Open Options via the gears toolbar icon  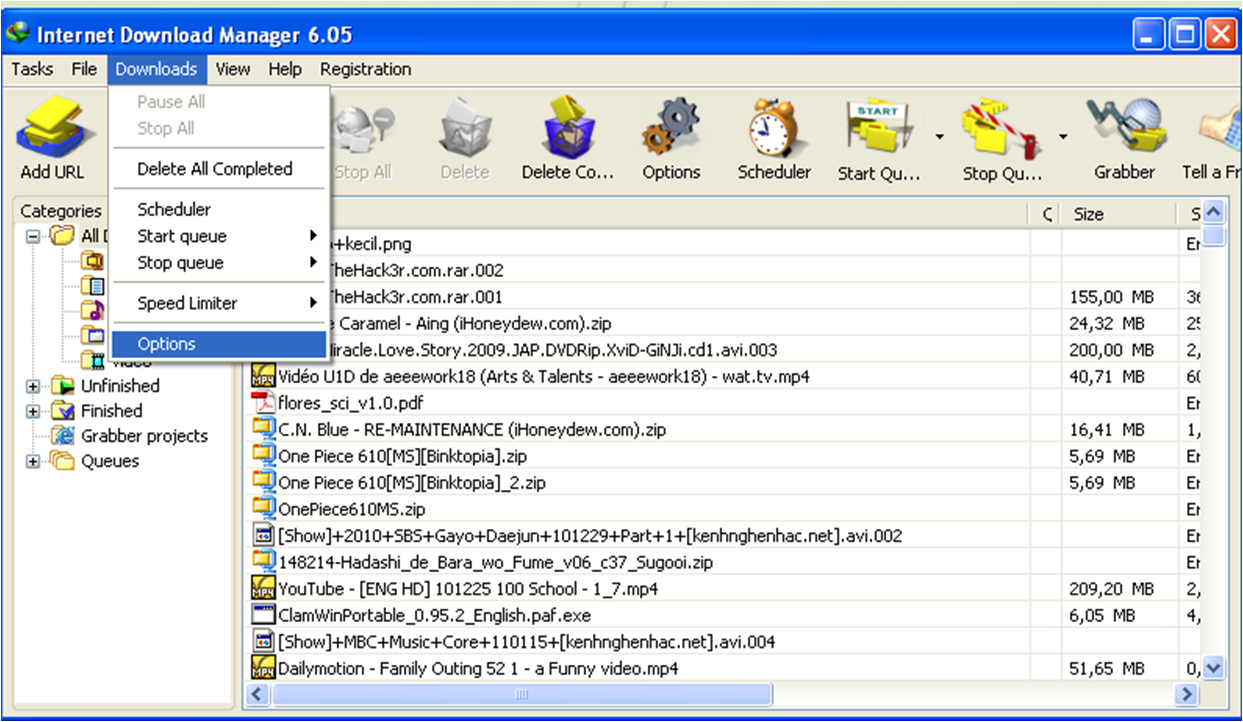(671, 128)
